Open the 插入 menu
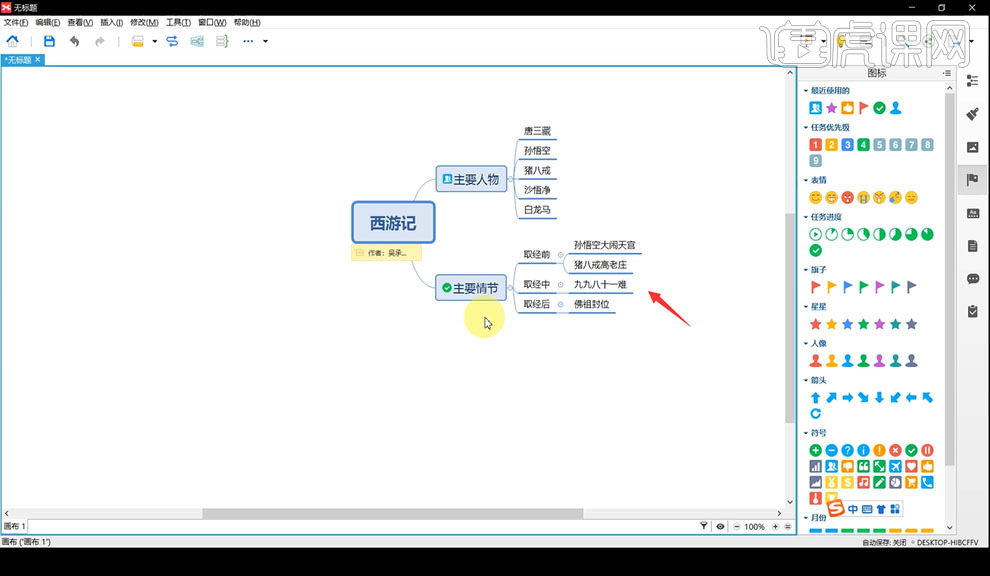This screenshot has height=576, width=990. [x=112, y=22]
